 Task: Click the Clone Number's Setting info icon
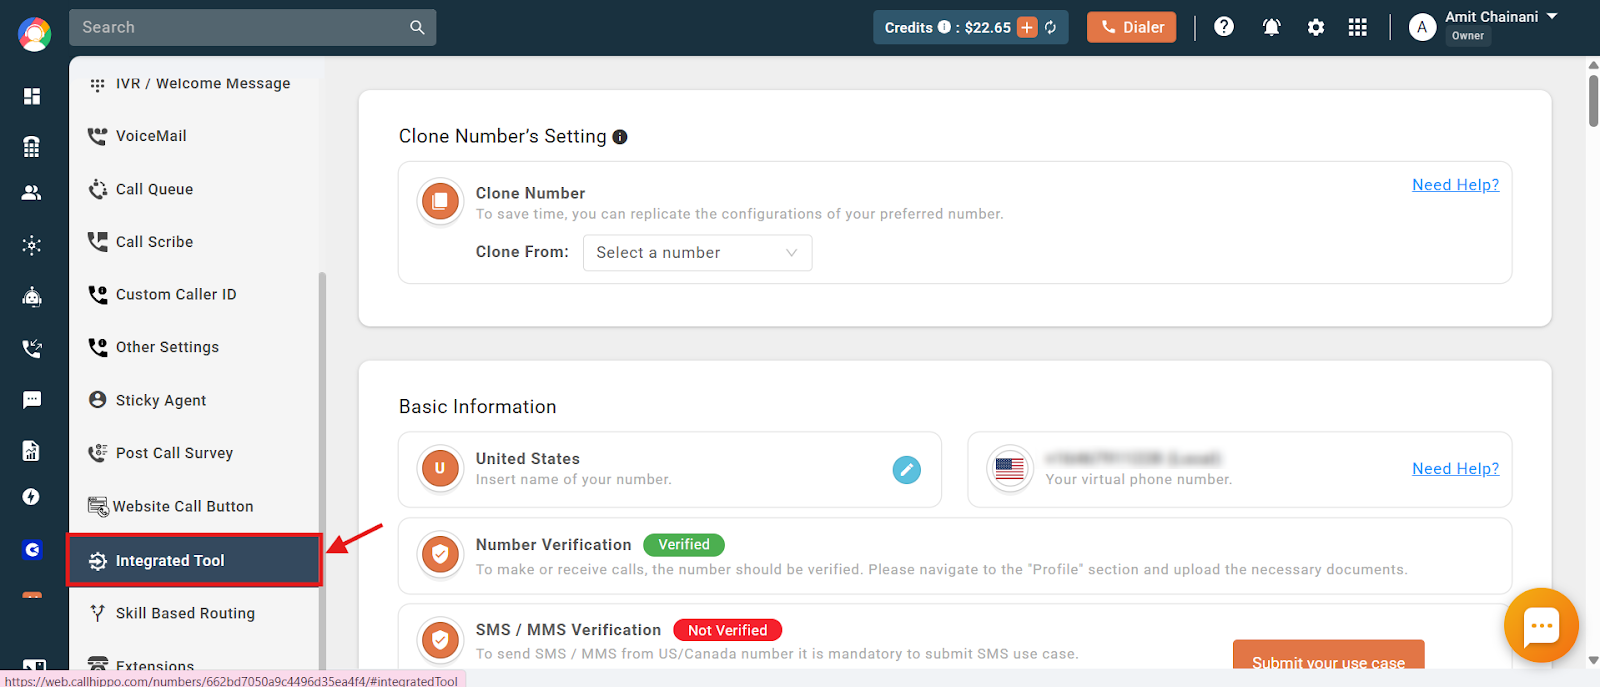click(x=620, y=137)
